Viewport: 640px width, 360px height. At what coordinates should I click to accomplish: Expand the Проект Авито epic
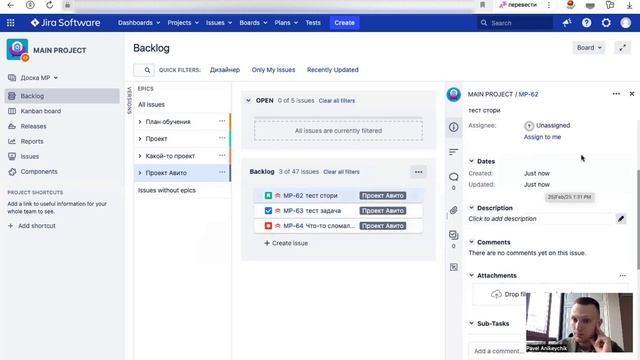[140, 173]
